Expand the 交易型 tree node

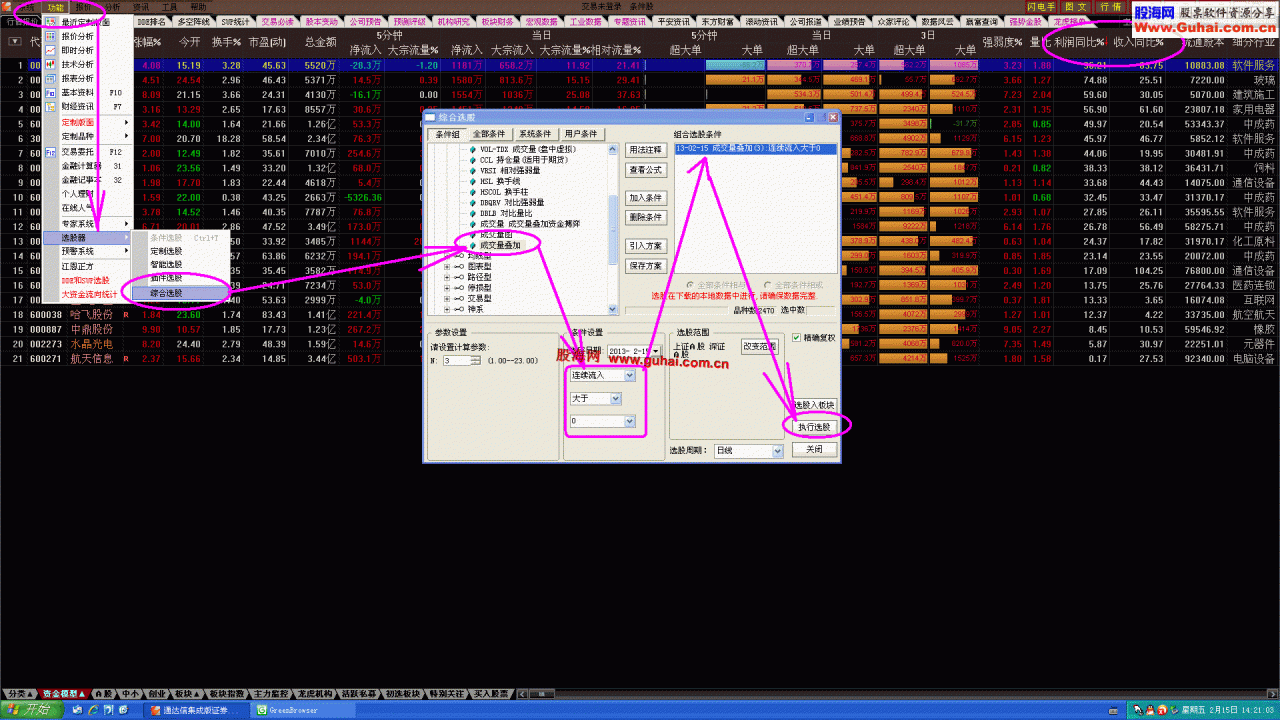click(x=447, y=297)
